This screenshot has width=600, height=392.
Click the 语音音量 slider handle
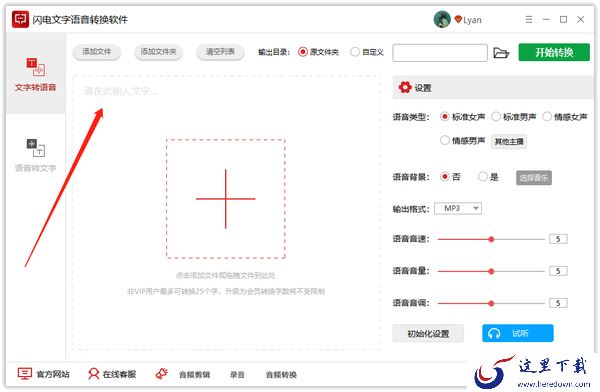[x=491, y=271]
